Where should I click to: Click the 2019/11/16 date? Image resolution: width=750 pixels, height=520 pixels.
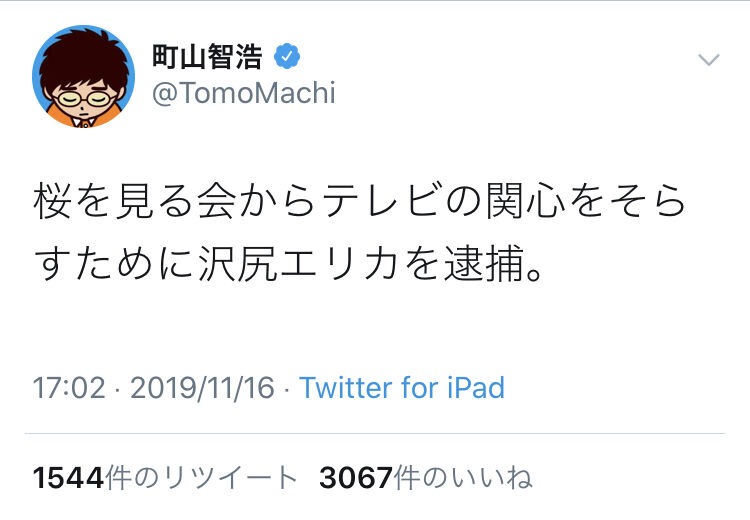202,387
